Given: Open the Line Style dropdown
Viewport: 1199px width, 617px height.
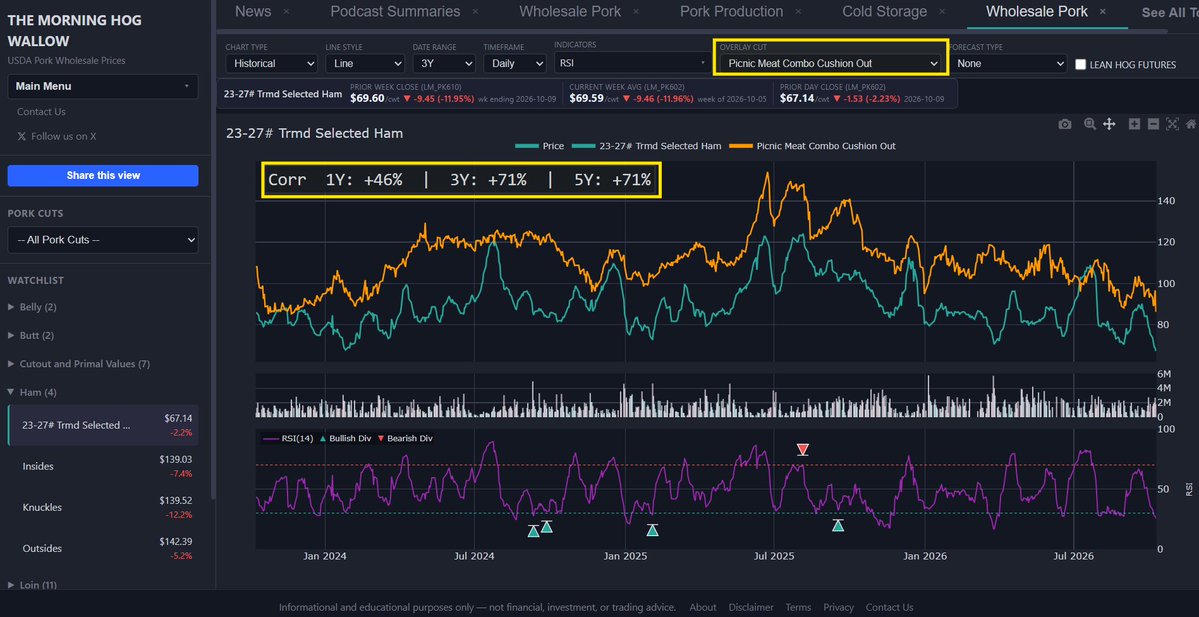Looking at the screenshot, I should pyautogui.click(x=365, y=63).
